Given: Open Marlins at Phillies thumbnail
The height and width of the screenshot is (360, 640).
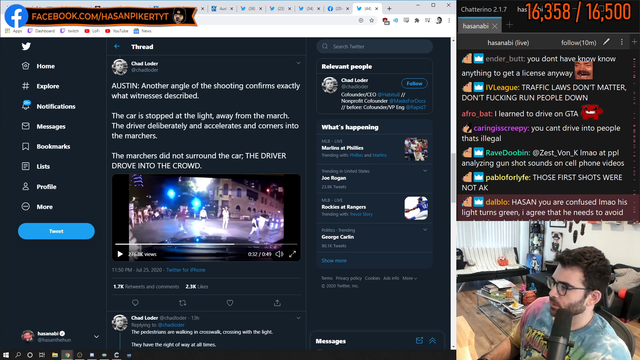Looking at the screenshot, I should pyautogui.click(x=416, y=149).
